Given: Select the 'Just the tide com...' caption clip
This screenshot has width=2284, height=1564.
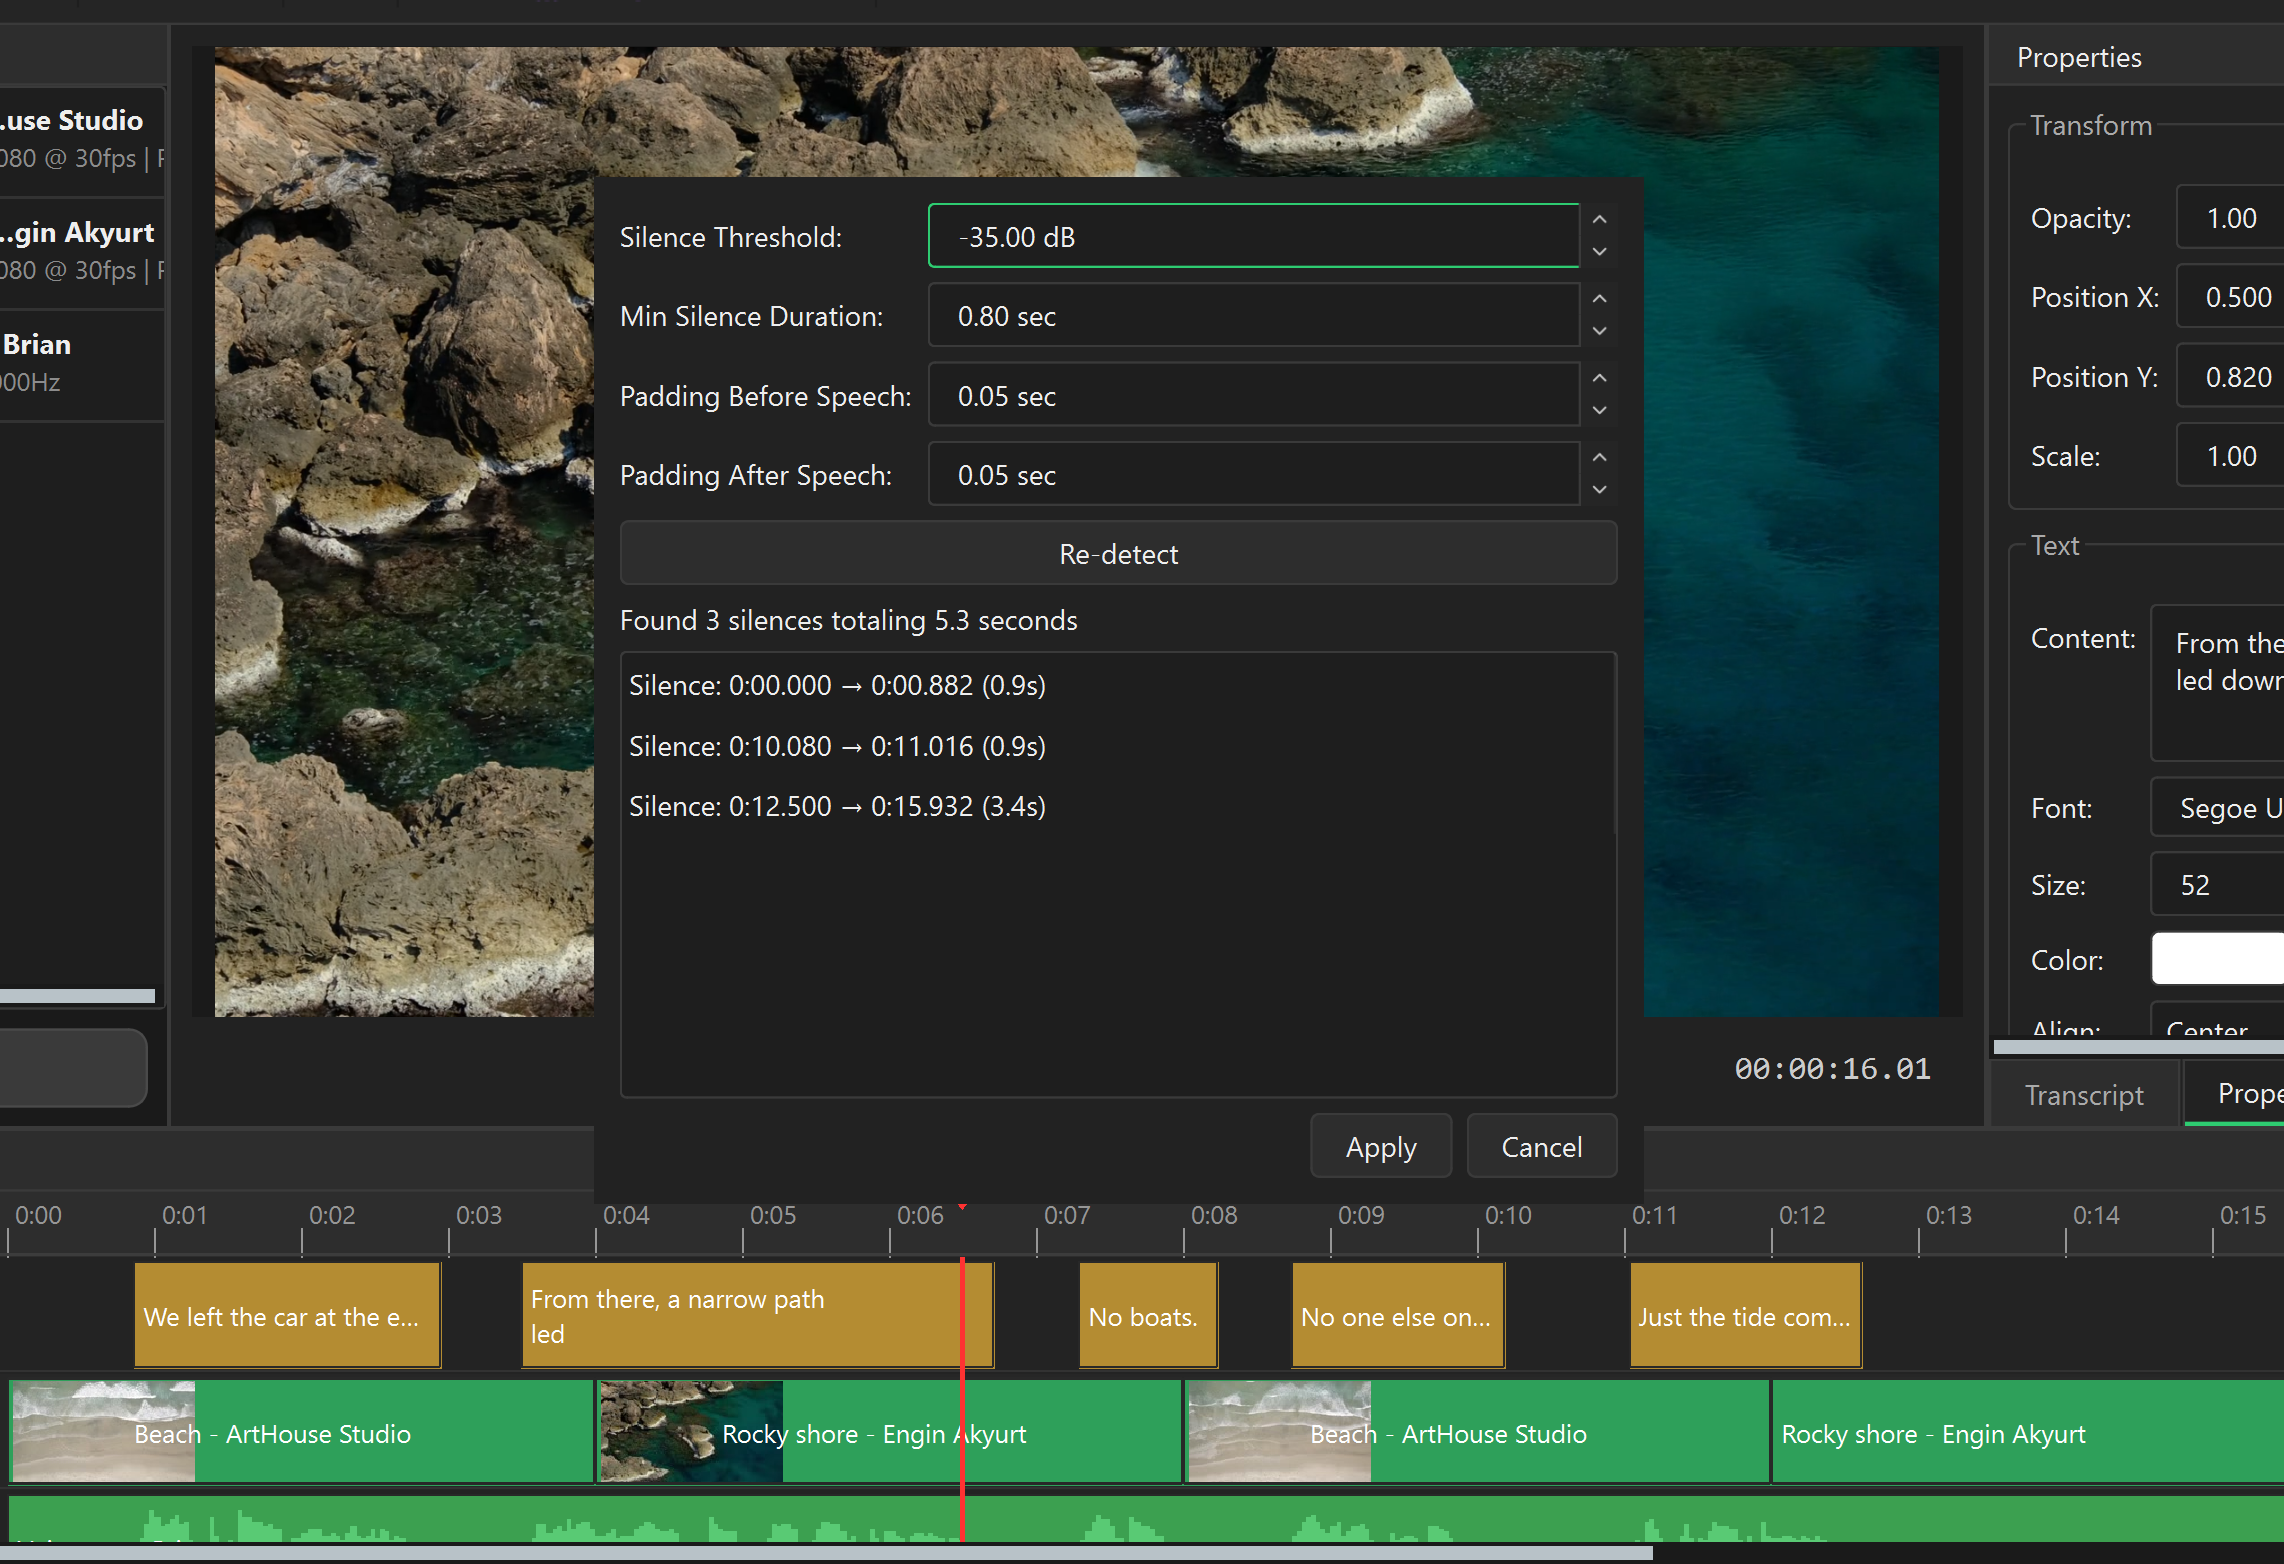Looking at the screenshot, I should point(1746,1315).
